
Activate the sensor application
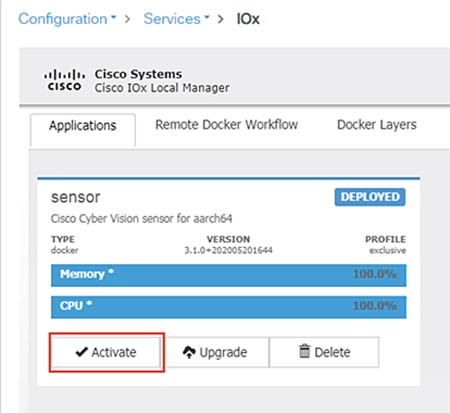pyautogui.click(x=106, y=352)
